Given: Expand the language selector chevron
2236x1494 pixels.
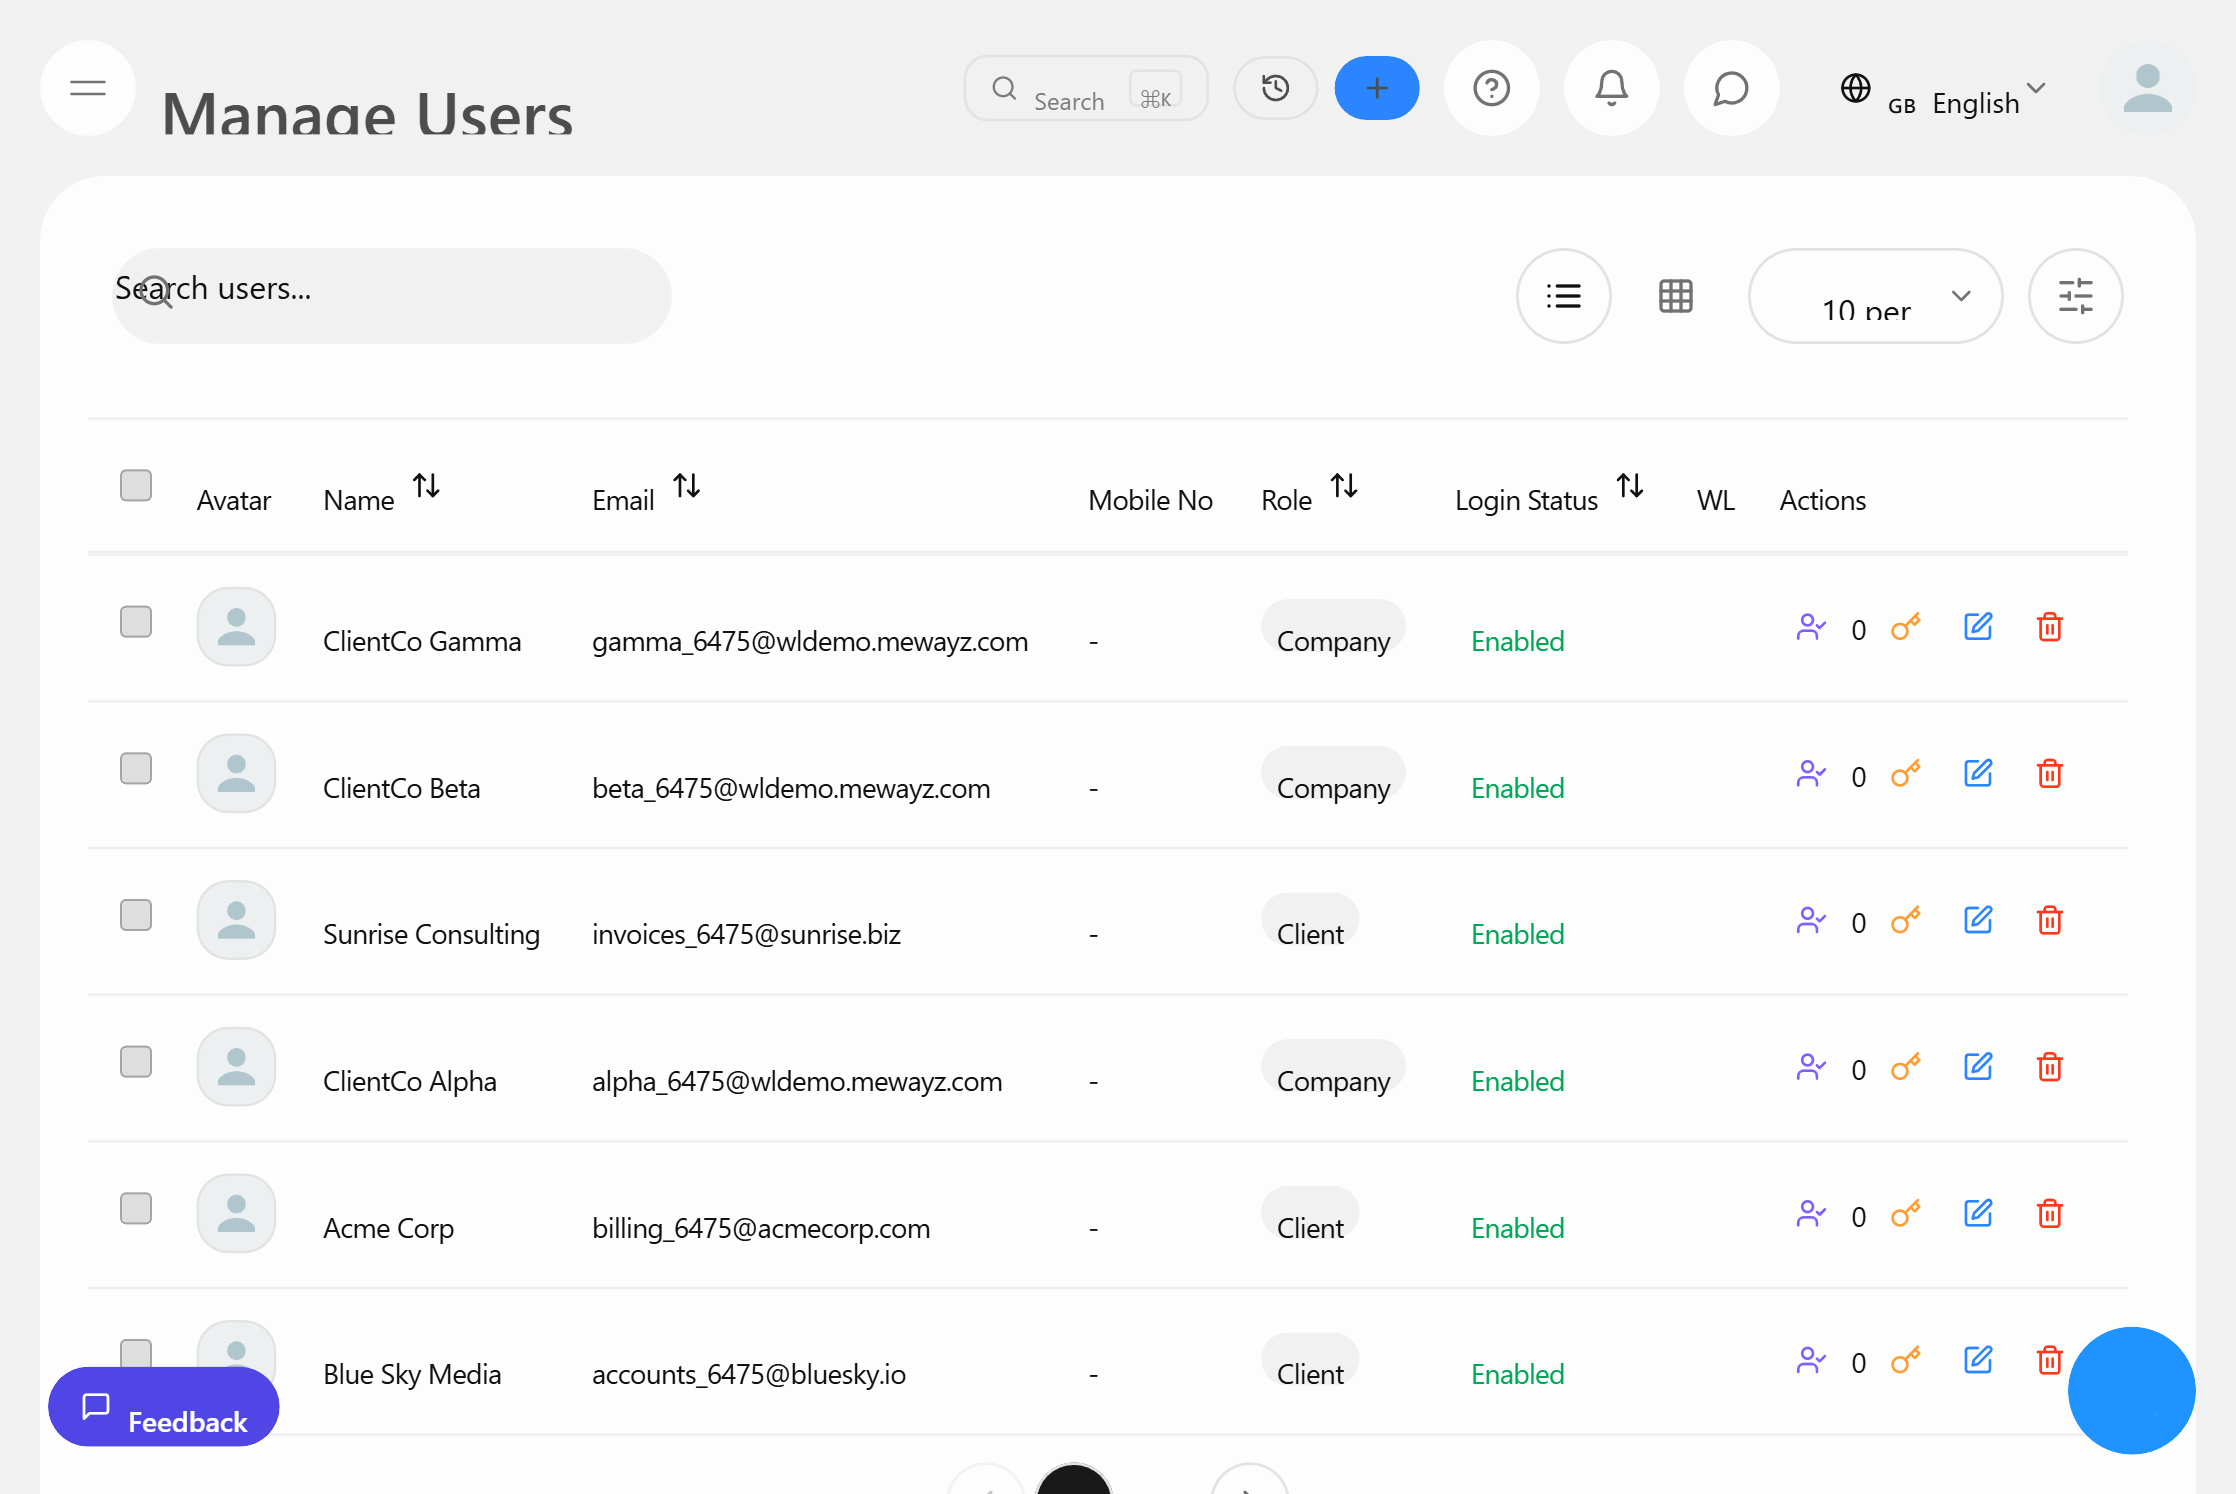Looking at the screenshot, I should pyautogui.click(x=2037, y=88).
